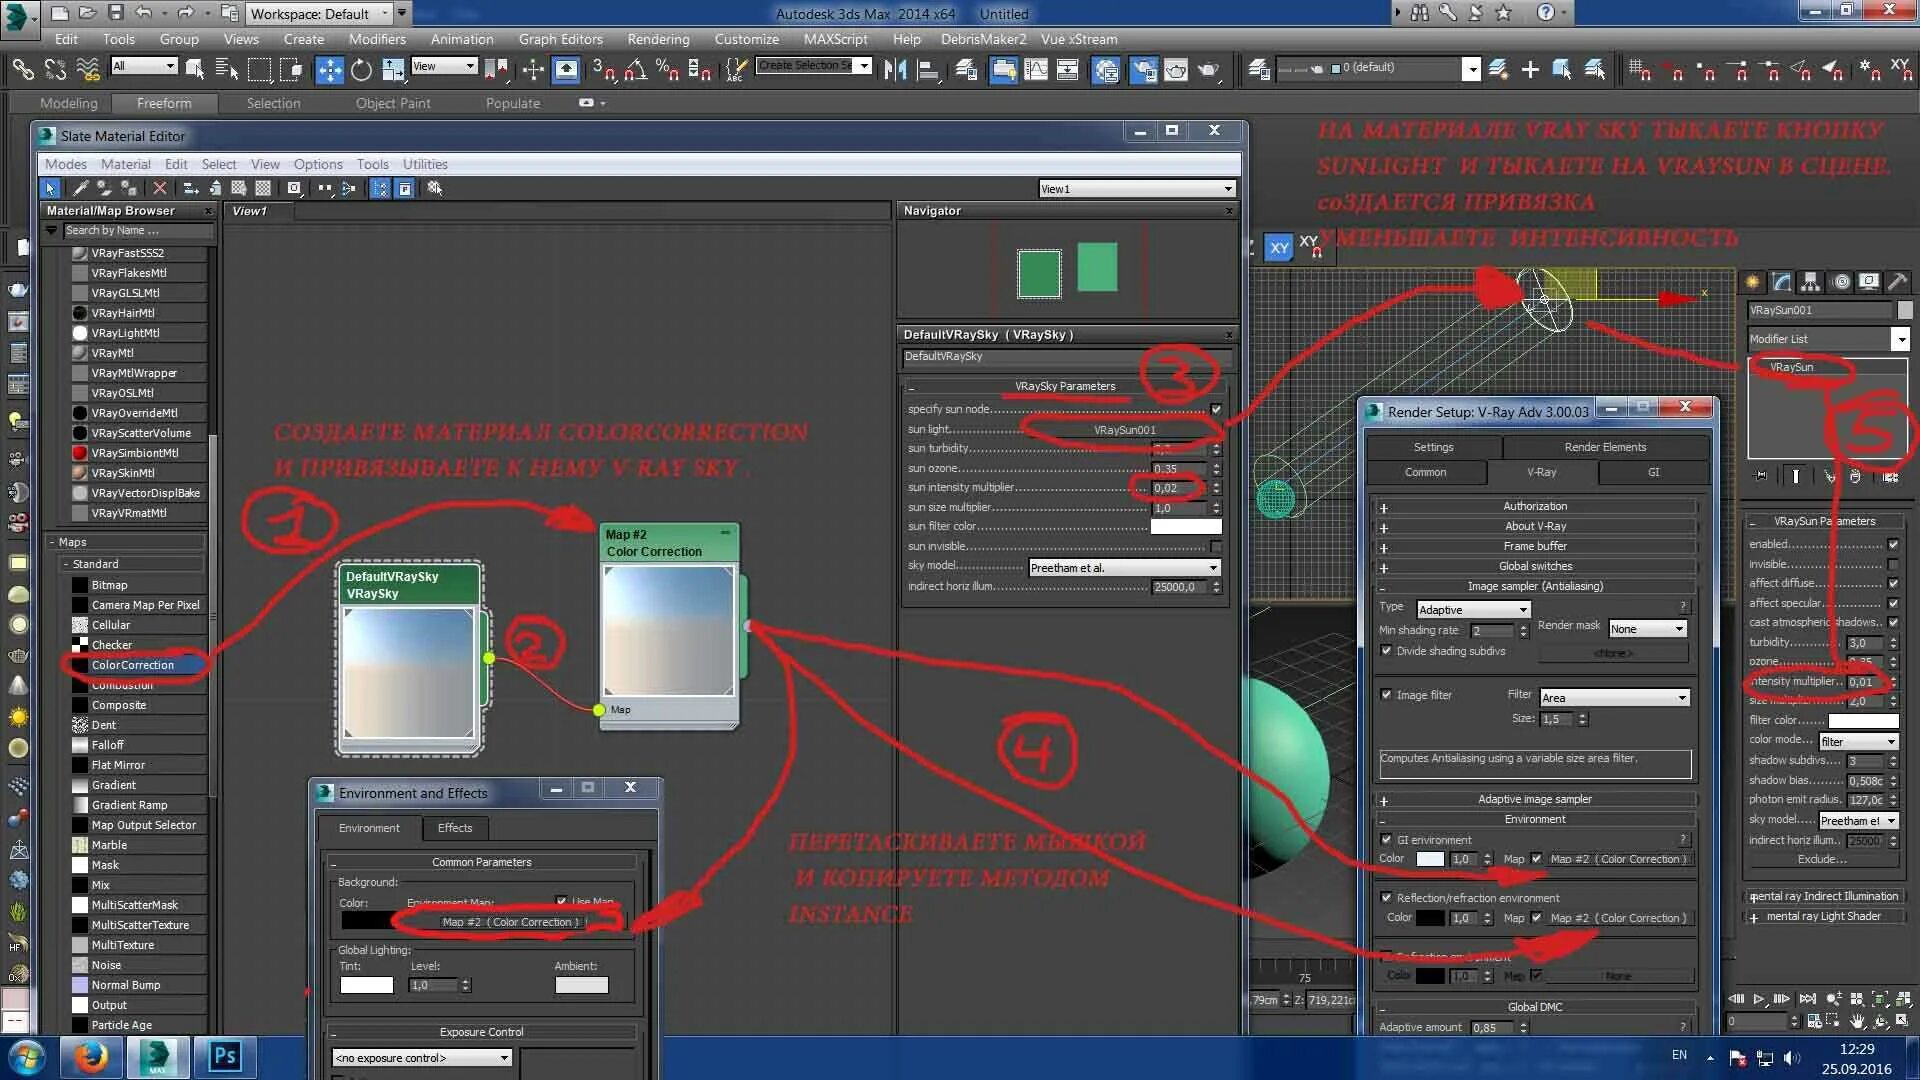Open the Modify command panel tab
1920x1080 pixels.
(x=1781, y=282)
